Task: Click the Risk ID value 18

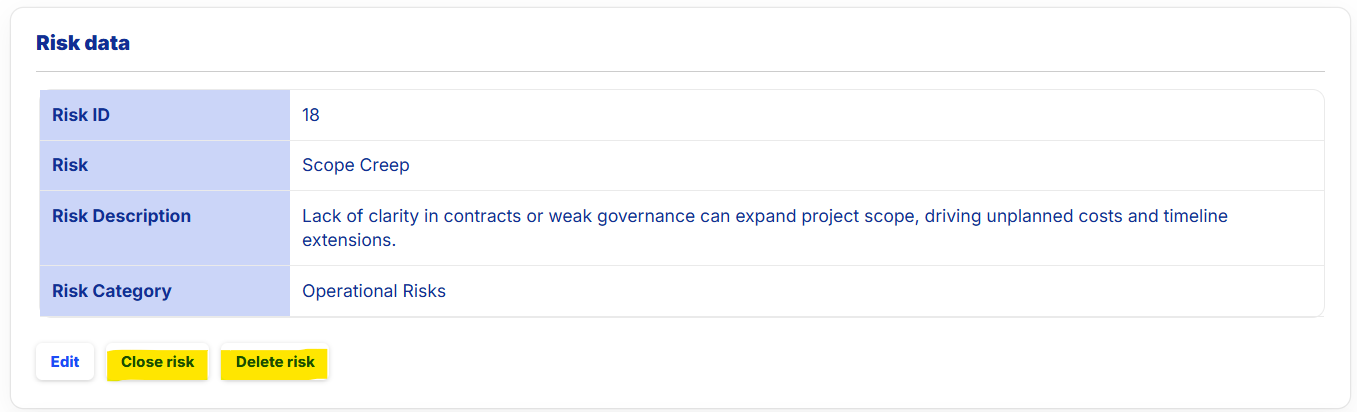Action: coord(311,115)
